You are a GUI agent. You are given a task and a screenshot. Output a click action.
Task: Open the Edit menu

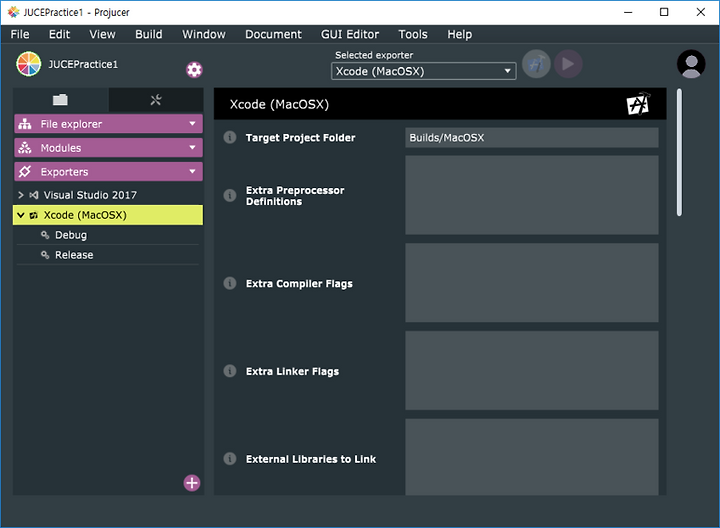tap(59, 34)
